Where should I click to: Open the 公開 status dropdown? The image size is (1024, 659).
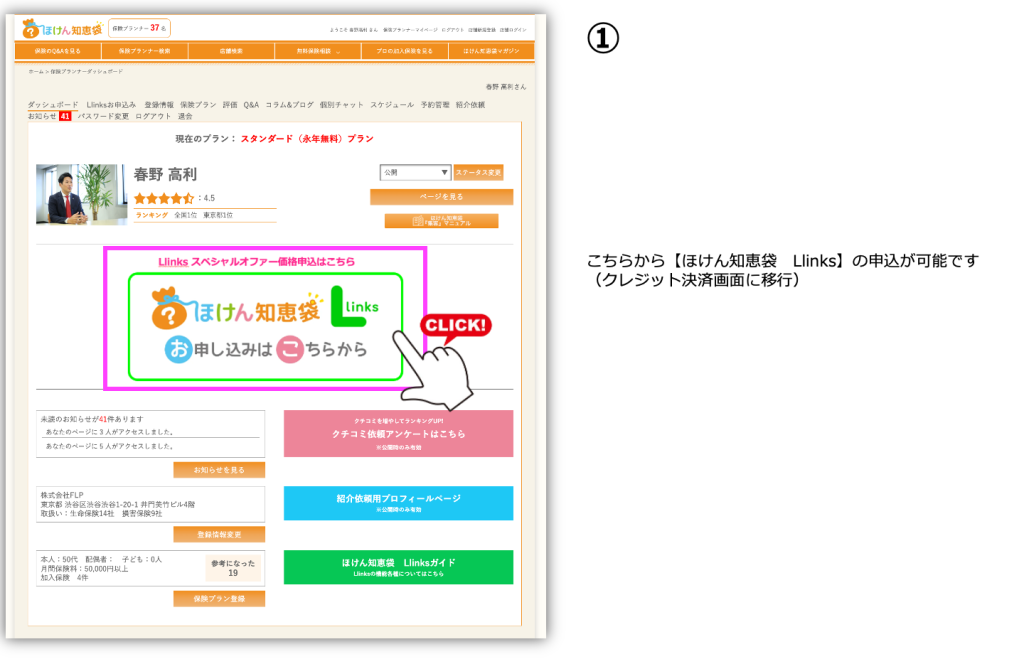click(415, 172)
